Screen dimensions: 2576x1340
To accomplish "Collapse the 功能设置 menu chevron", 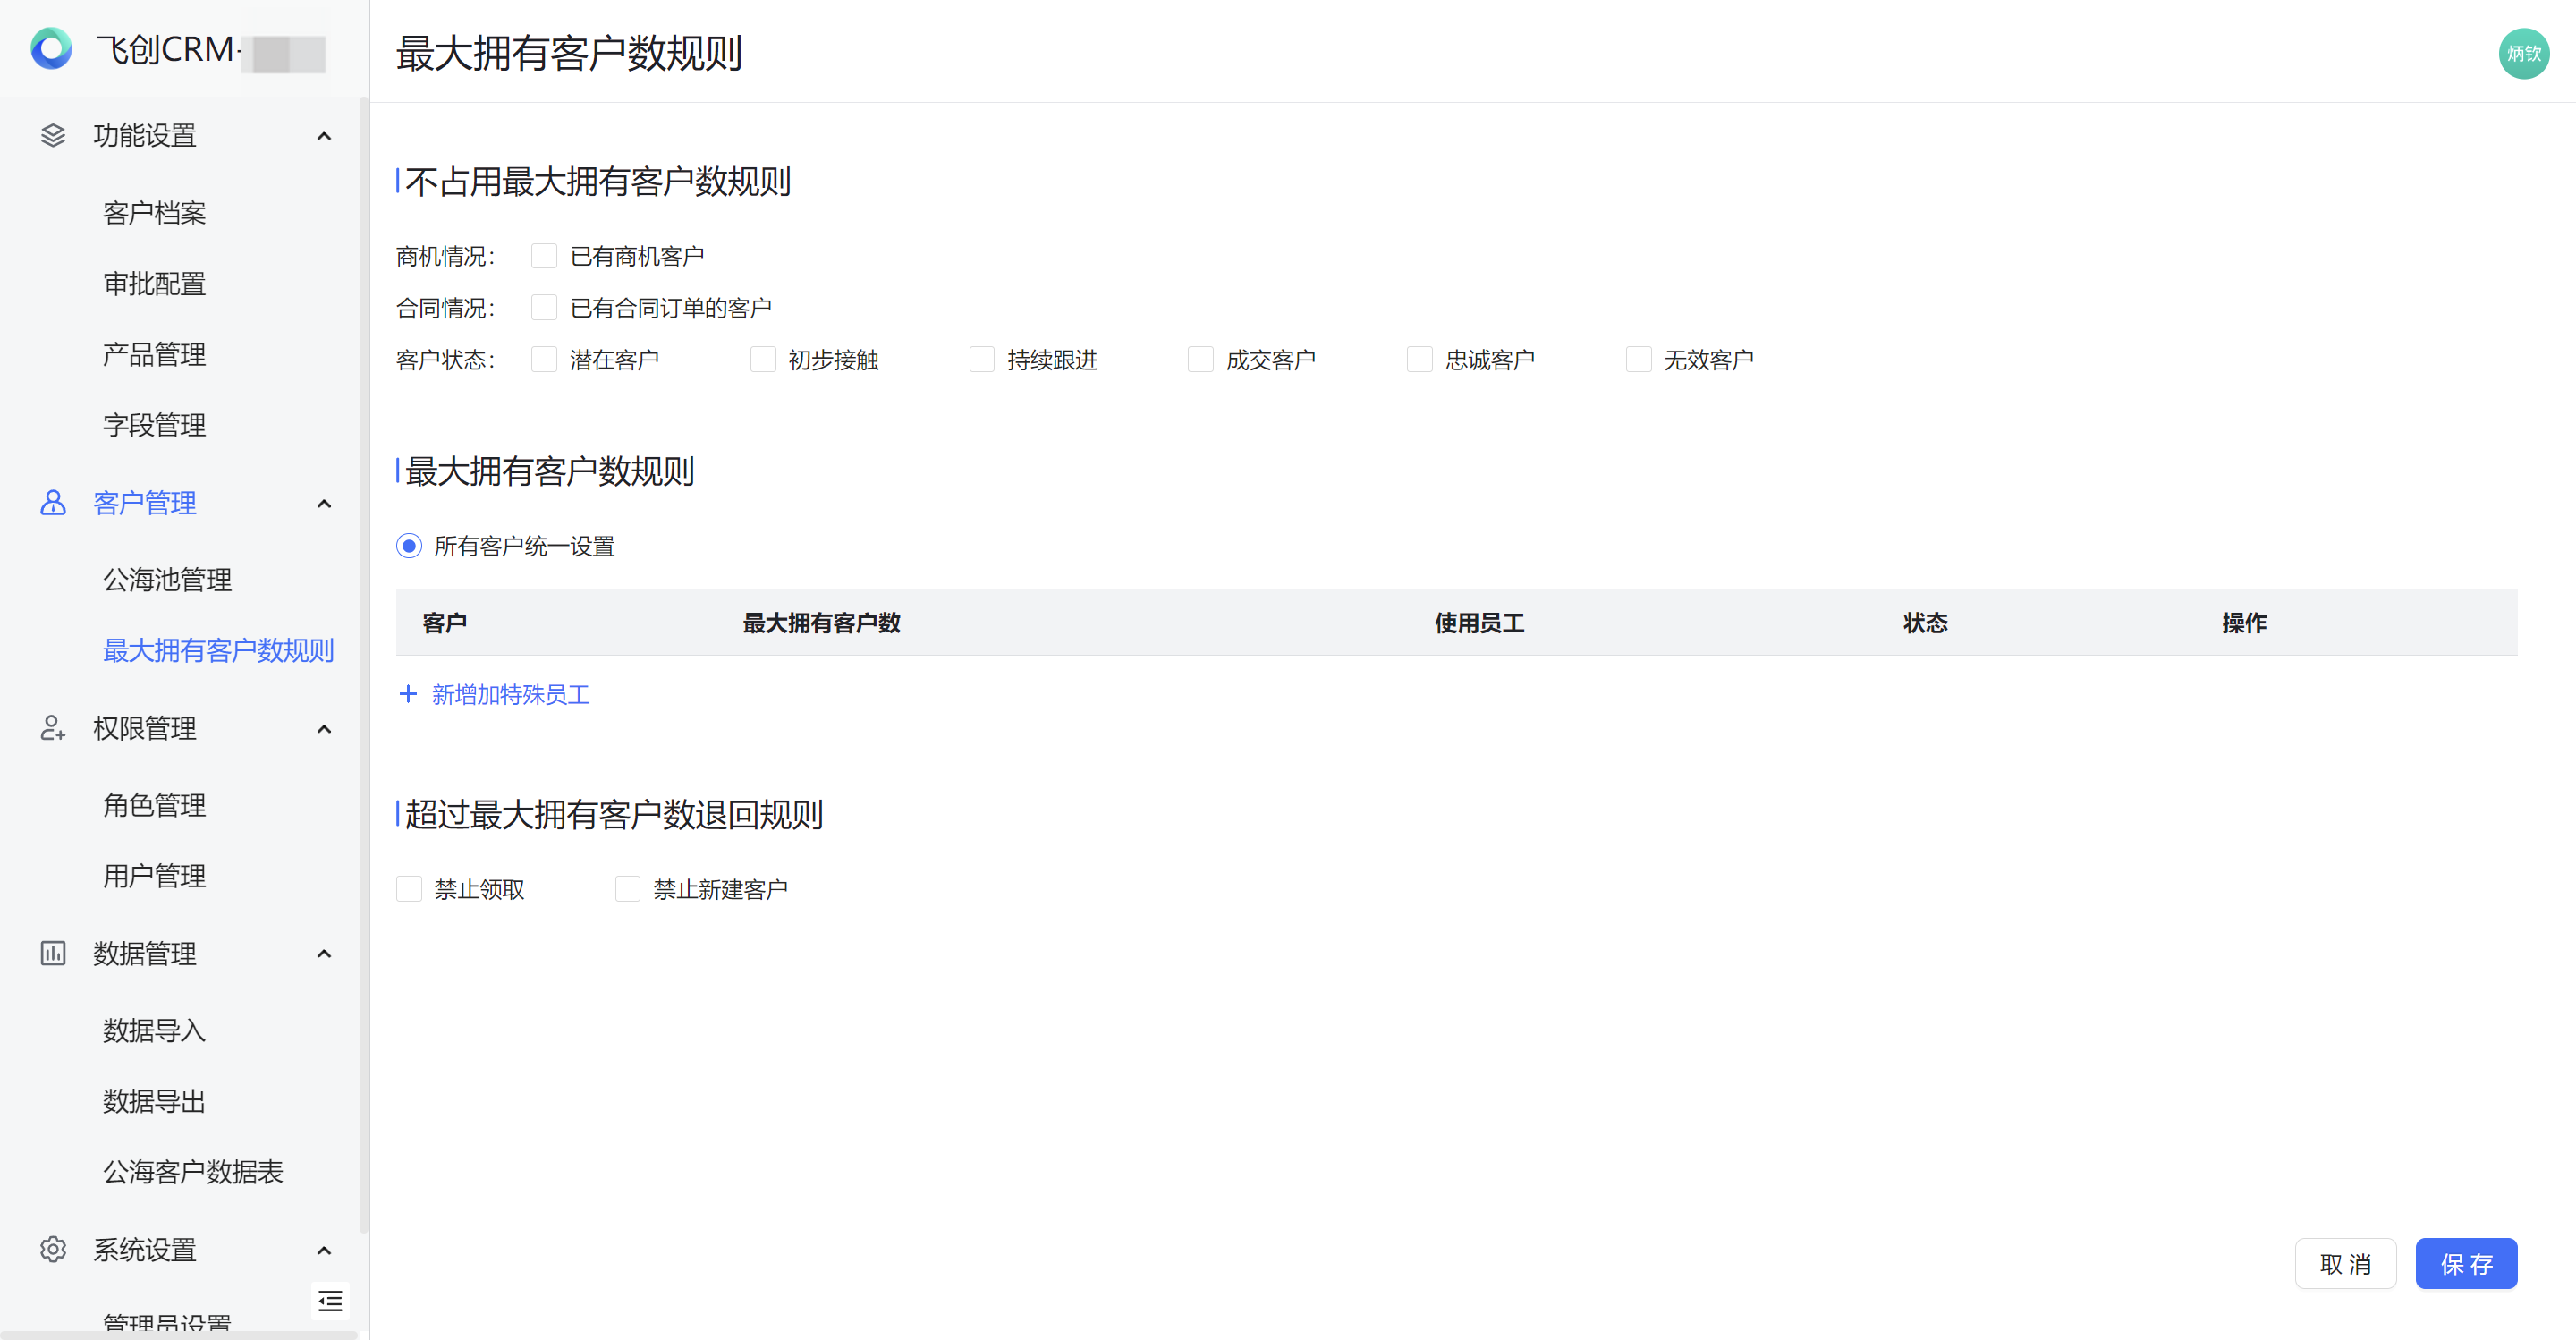I will point(324,136).
